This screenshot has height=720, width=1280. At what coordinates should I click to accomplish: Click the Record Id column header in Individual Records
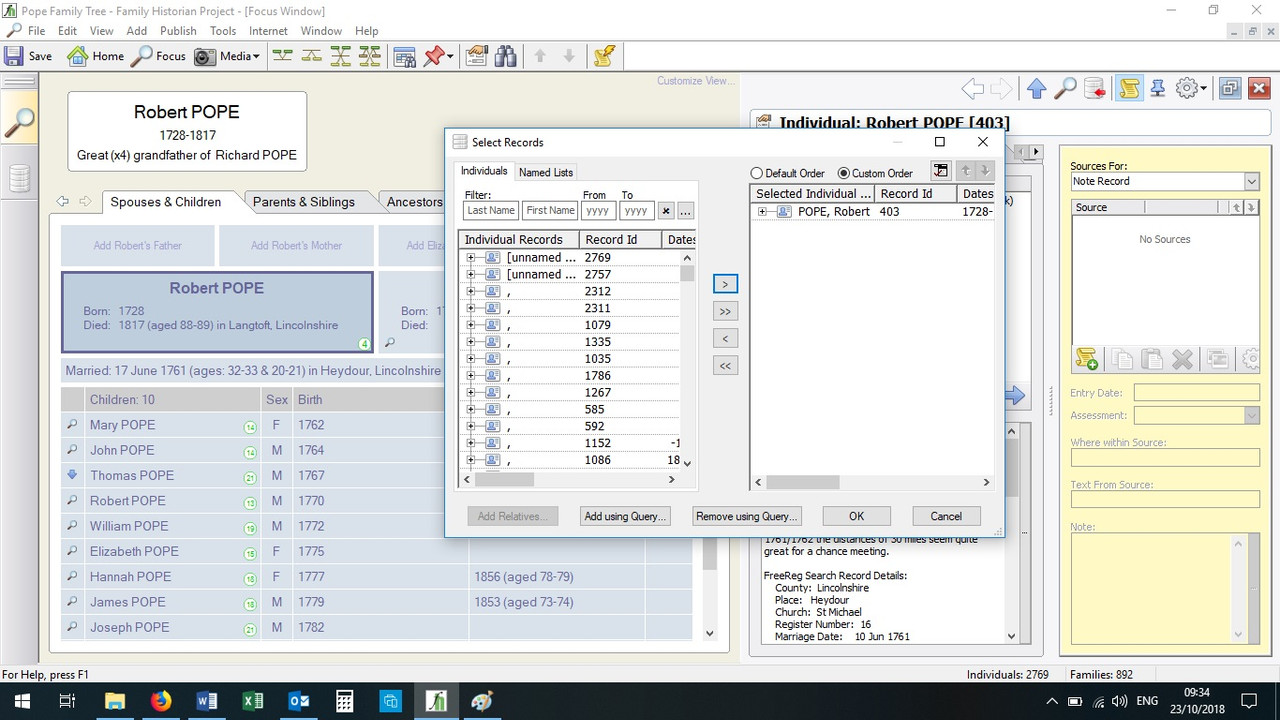pos(620,239)
